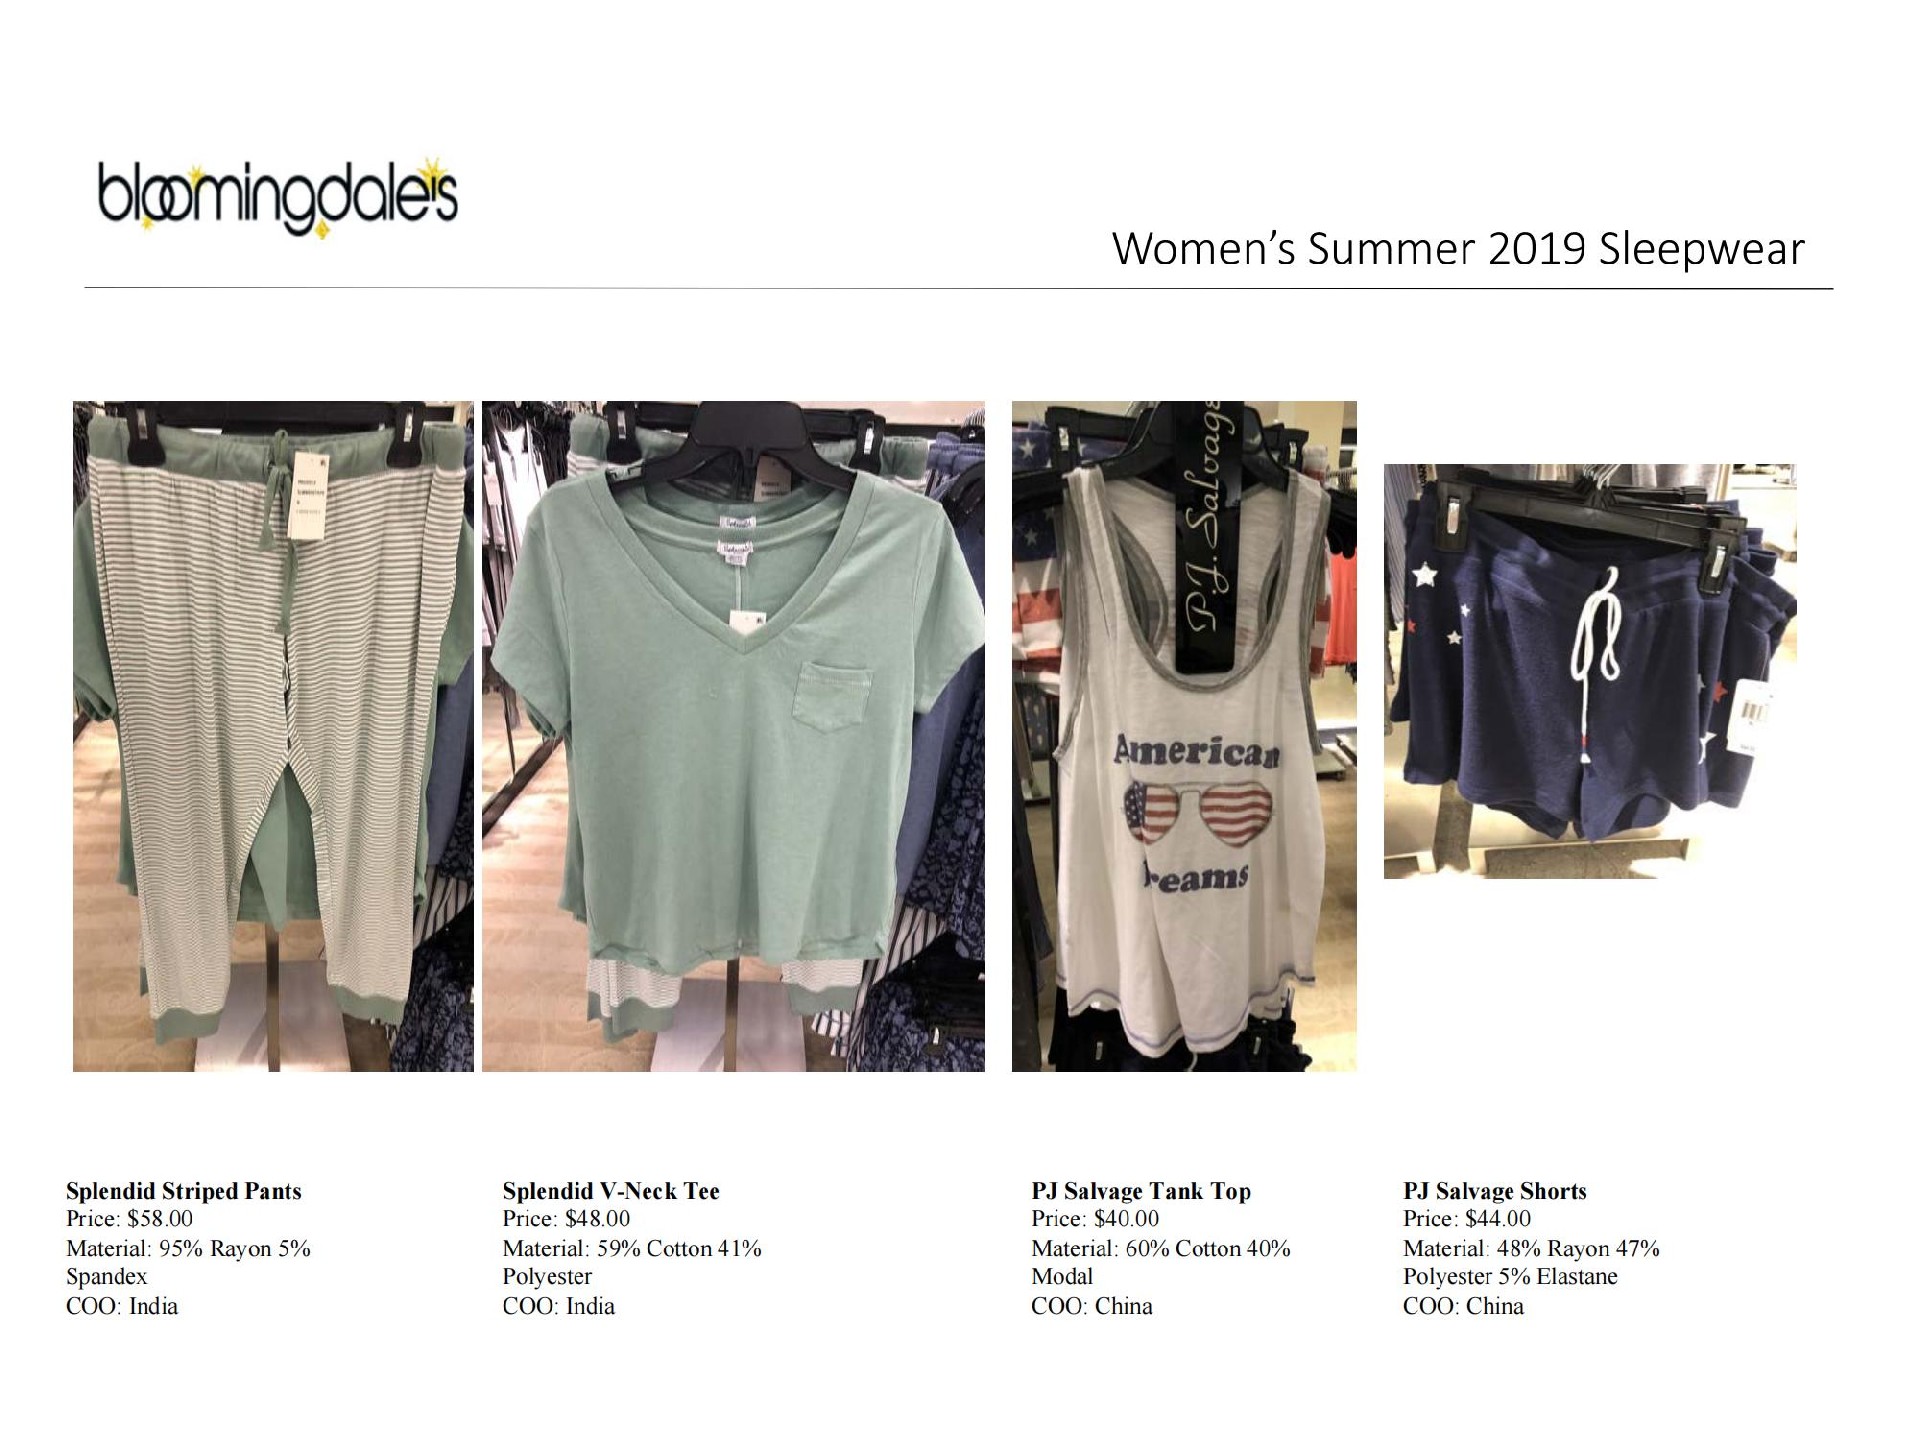Viewport: 1920px width, 1440px height.
Task: Click the Price: $58.00 text
Action: click(129, 1219)
